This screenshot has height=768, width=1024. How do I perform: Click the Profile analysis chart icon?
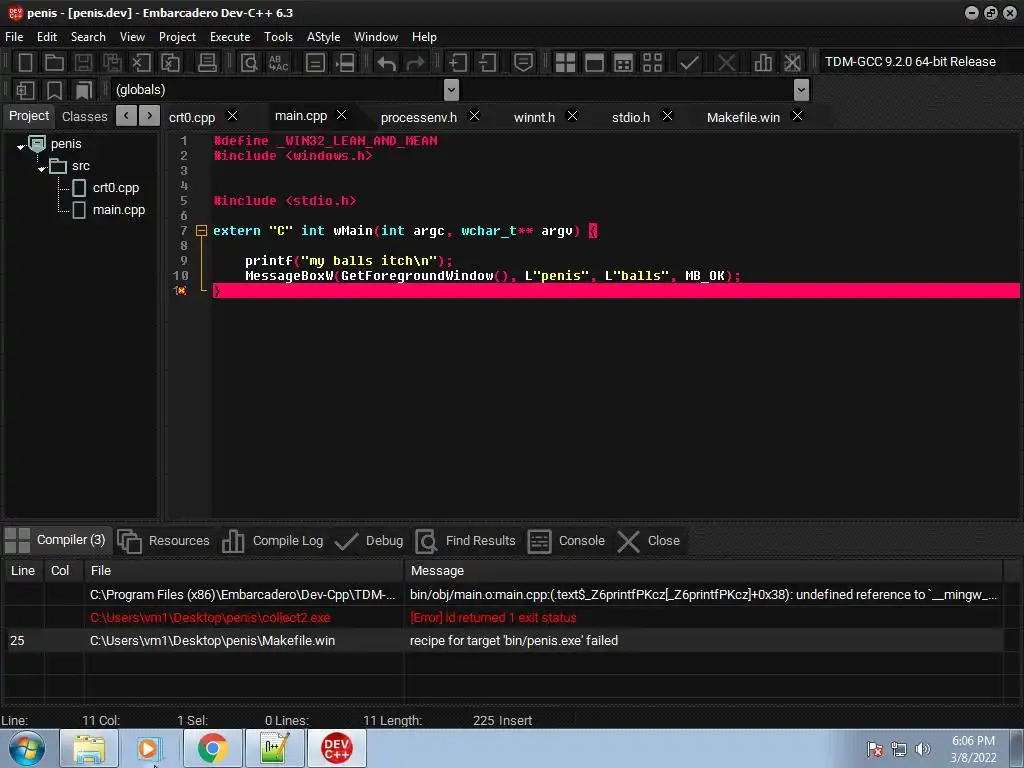[x=763, y=63]
